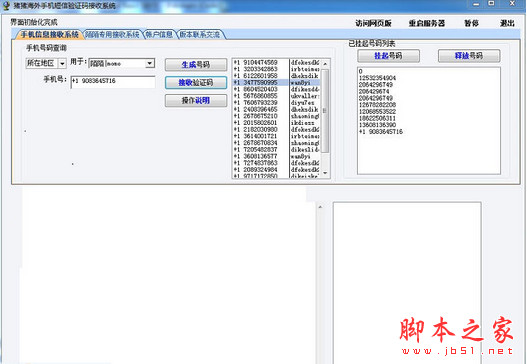The image size is (527, 364).
Task: Select 13608136390 in suspended list
Action: (377, 125)
